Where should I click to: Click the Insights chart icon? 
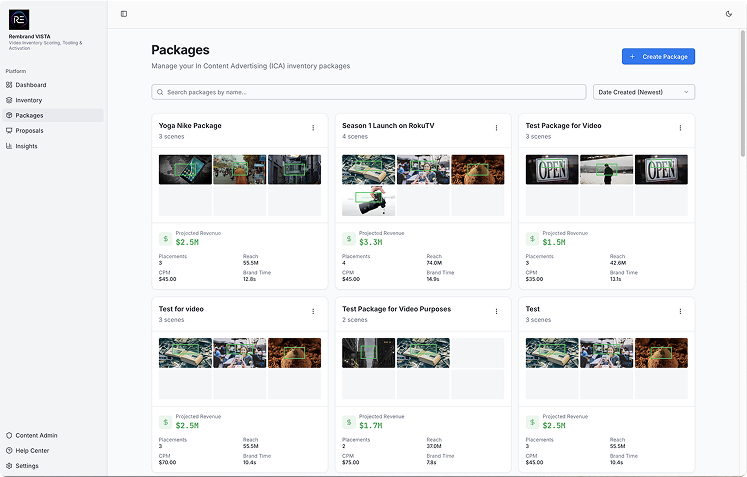coord(9,146)
